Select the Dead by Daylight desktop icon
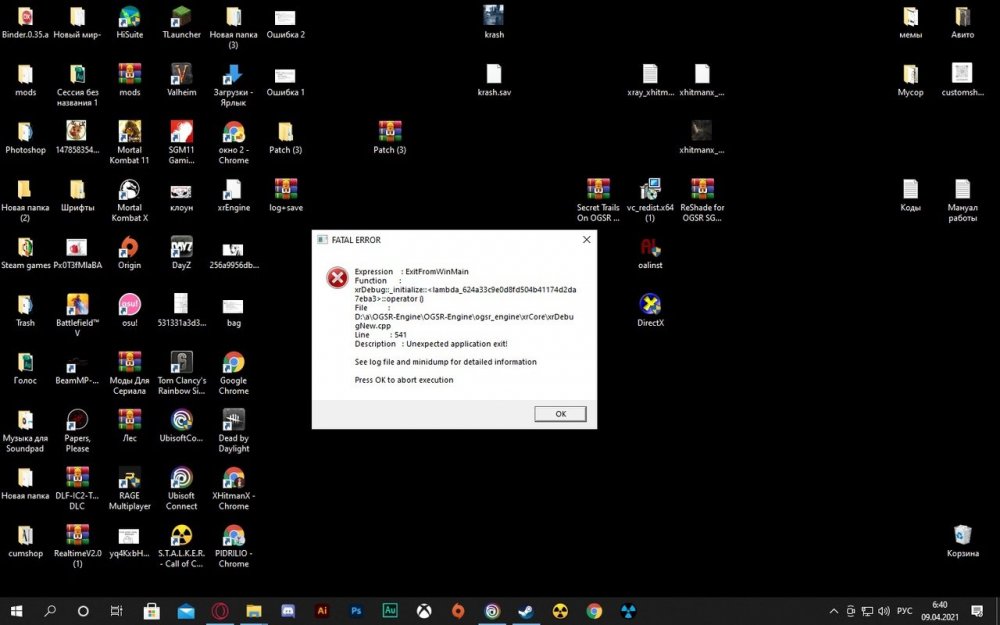This screenshot has width=1000, height=625. pyautogui.click(x=233, y=428)
